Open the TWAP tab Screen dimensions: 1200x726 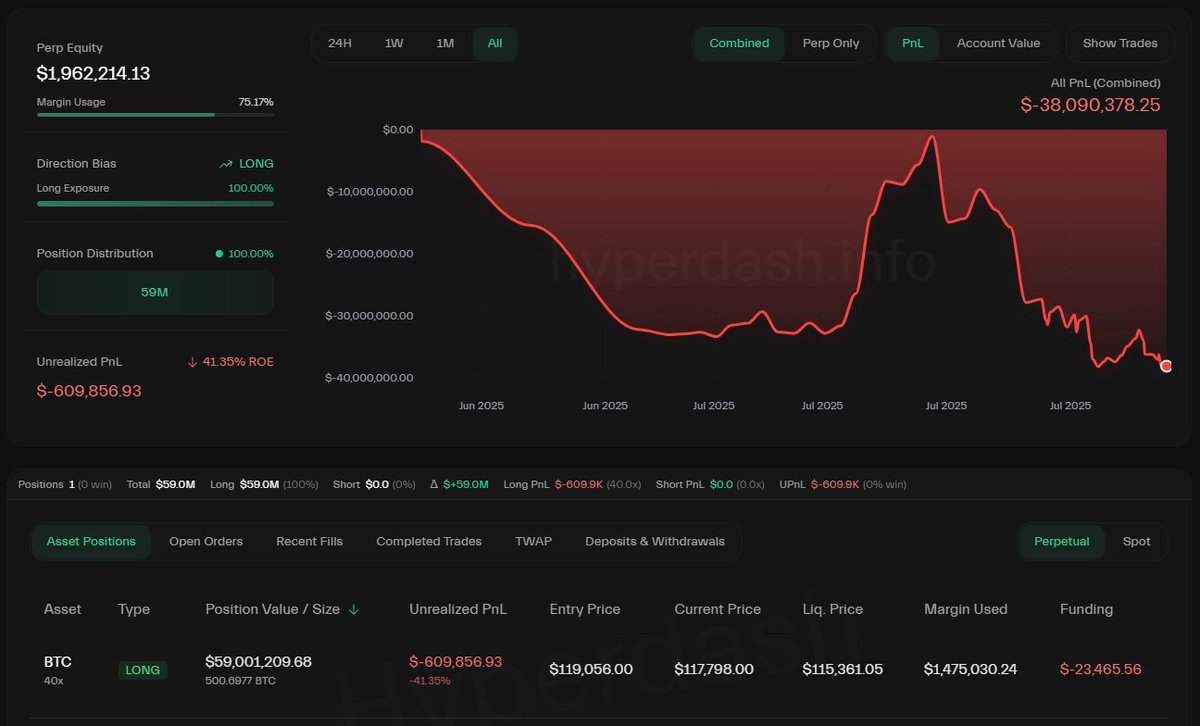click(533, 541)
